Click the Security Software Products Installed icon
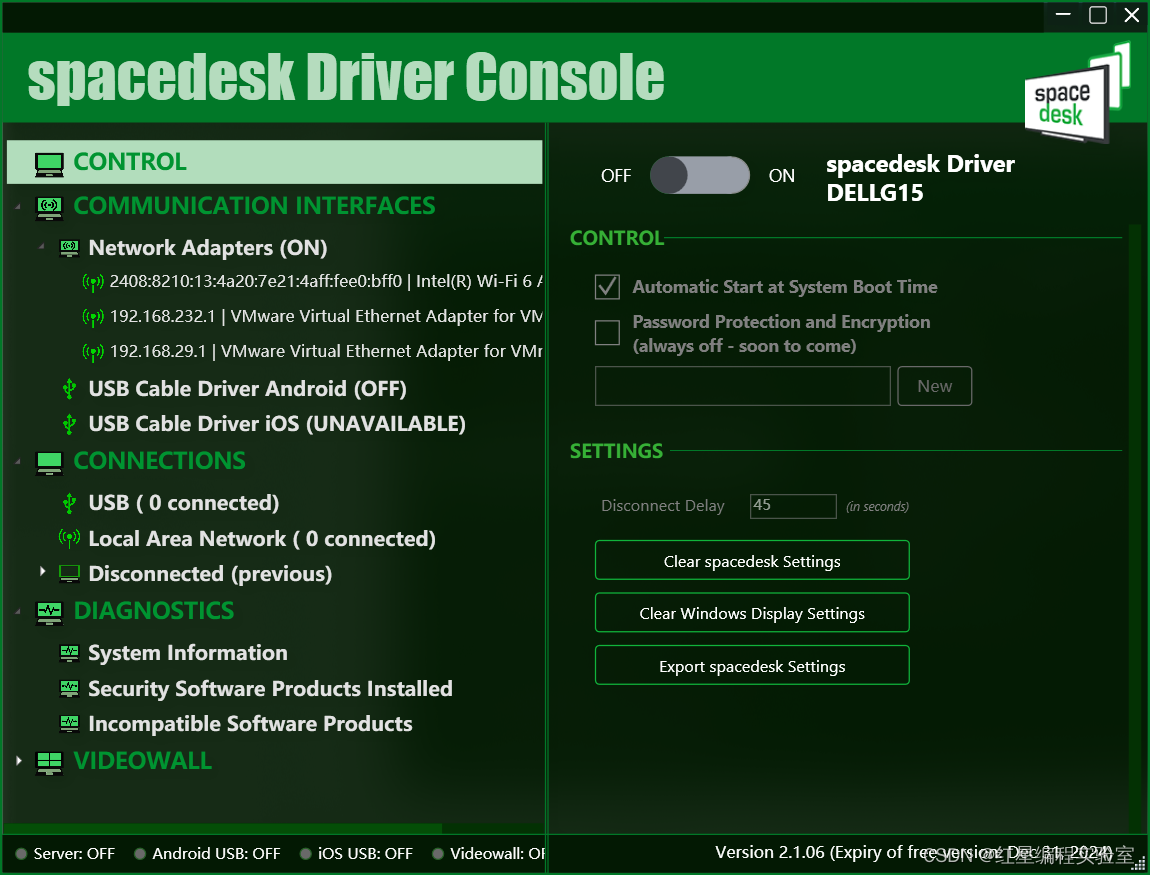 tap(70, 689)
